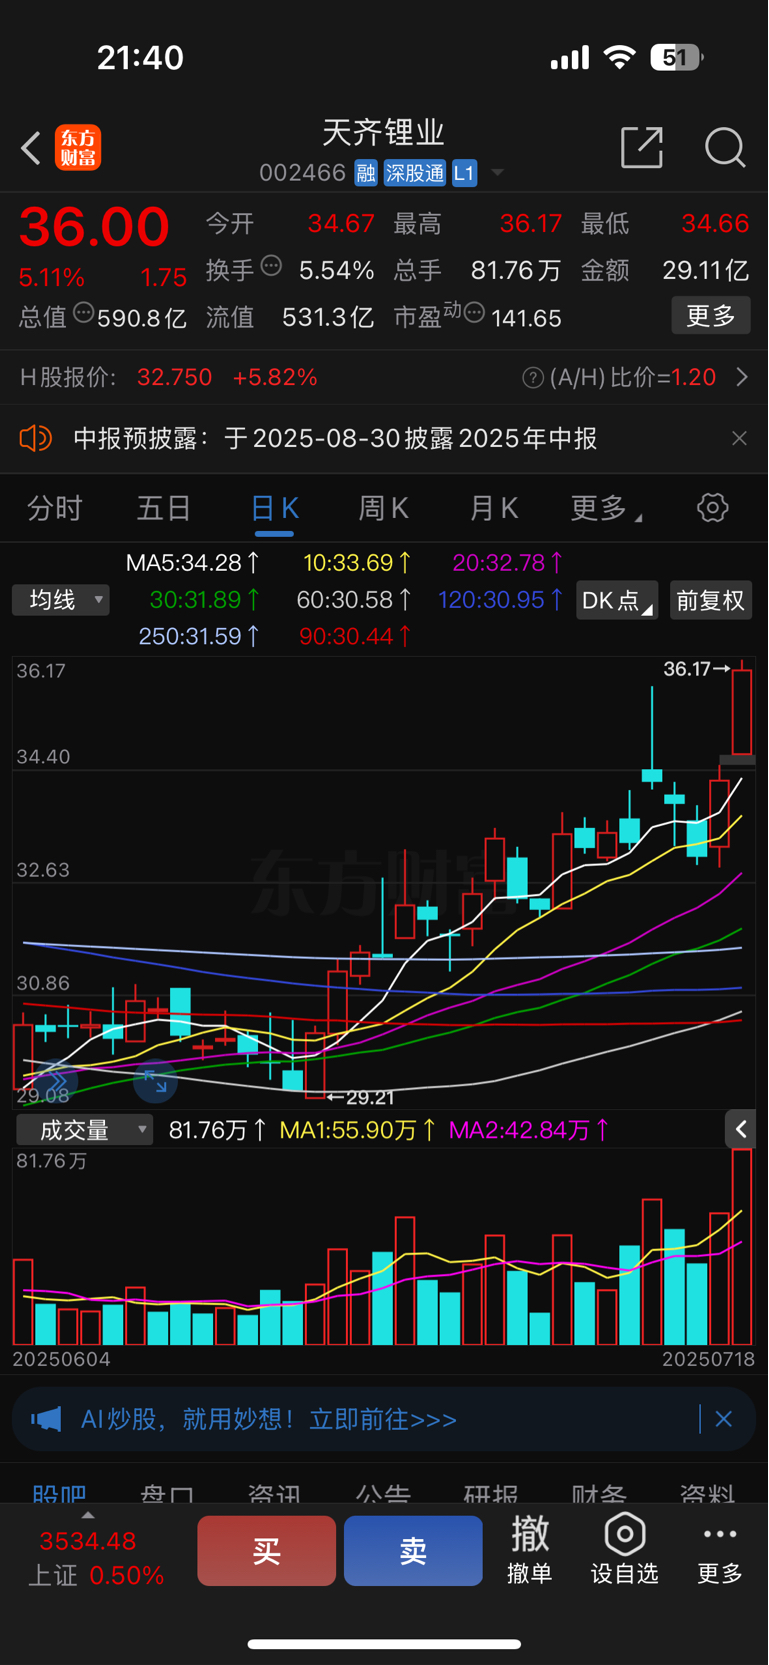Open the 均线 indicator dropdown
Viewport: 769px width, 1665px height.
click(61, 600)
